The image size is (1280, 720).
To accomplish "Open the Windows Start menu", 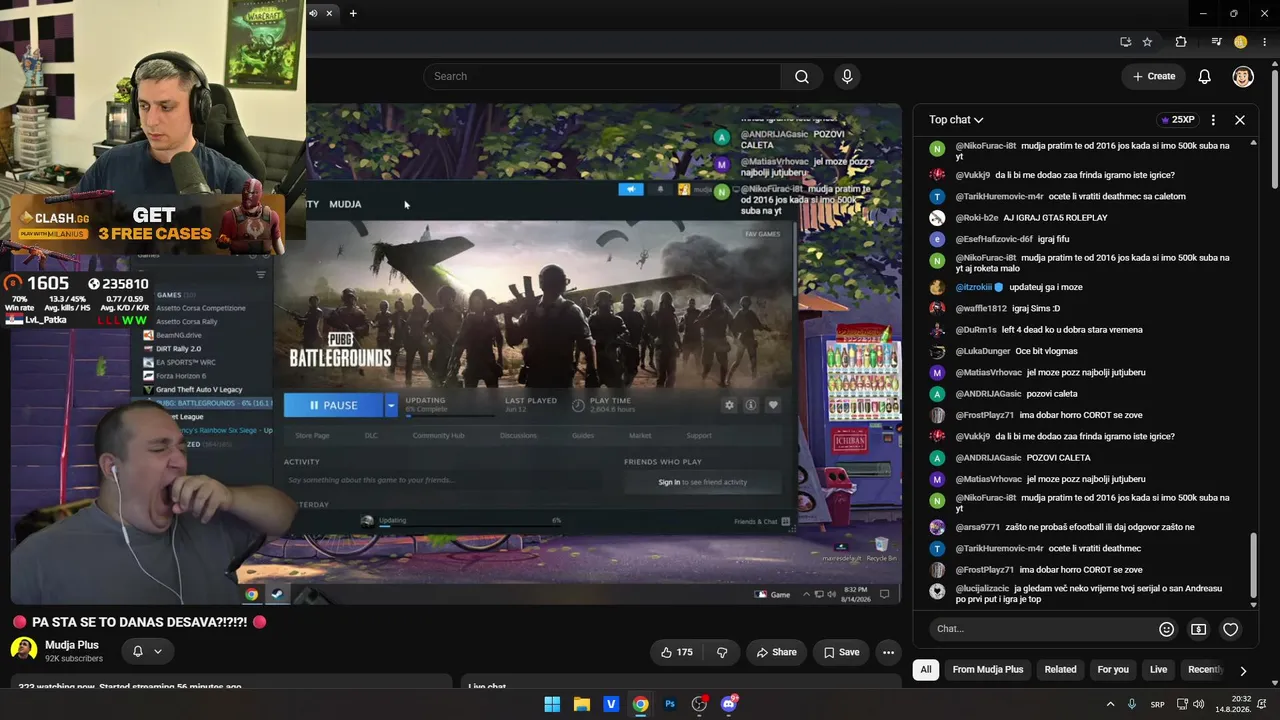I will click(x=552, y=704).
